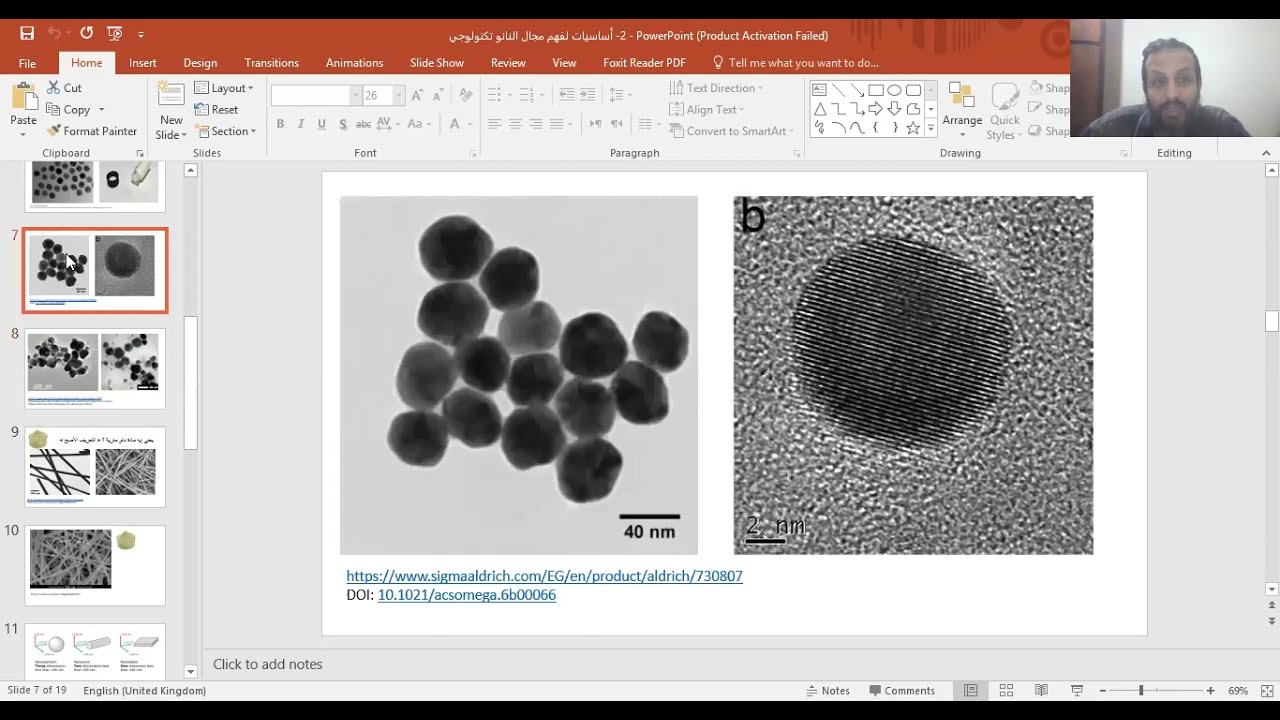
Task: Open the DOI 10.1021/acsomega.6b00066 link
Action: [466, 595]
